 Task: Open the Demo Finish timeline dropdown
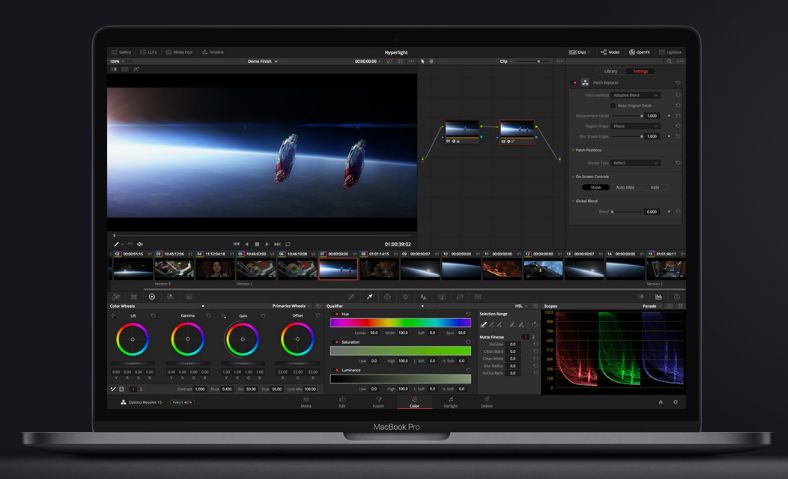click(262, 61)
